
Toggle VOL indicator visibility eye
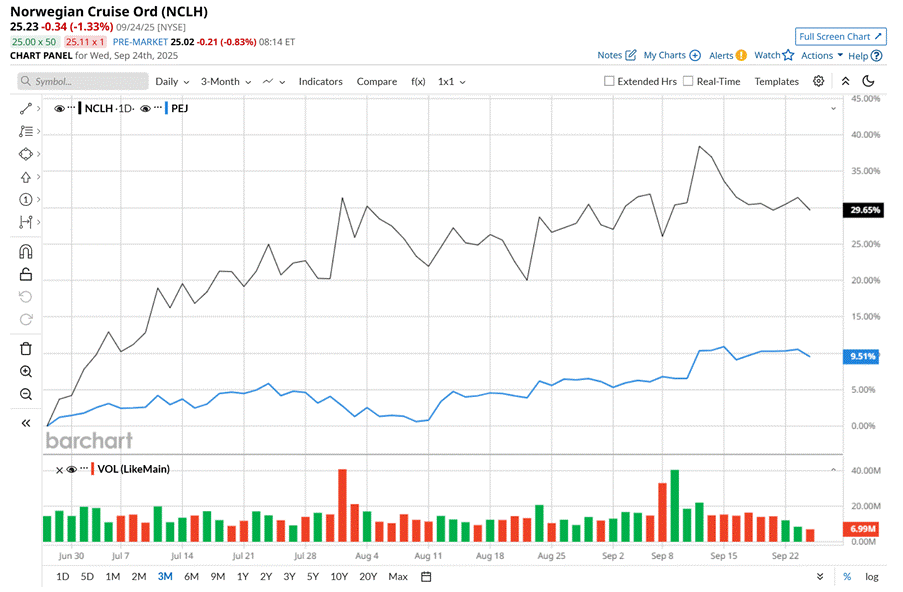pyautogui.click(x=71, y=469)
